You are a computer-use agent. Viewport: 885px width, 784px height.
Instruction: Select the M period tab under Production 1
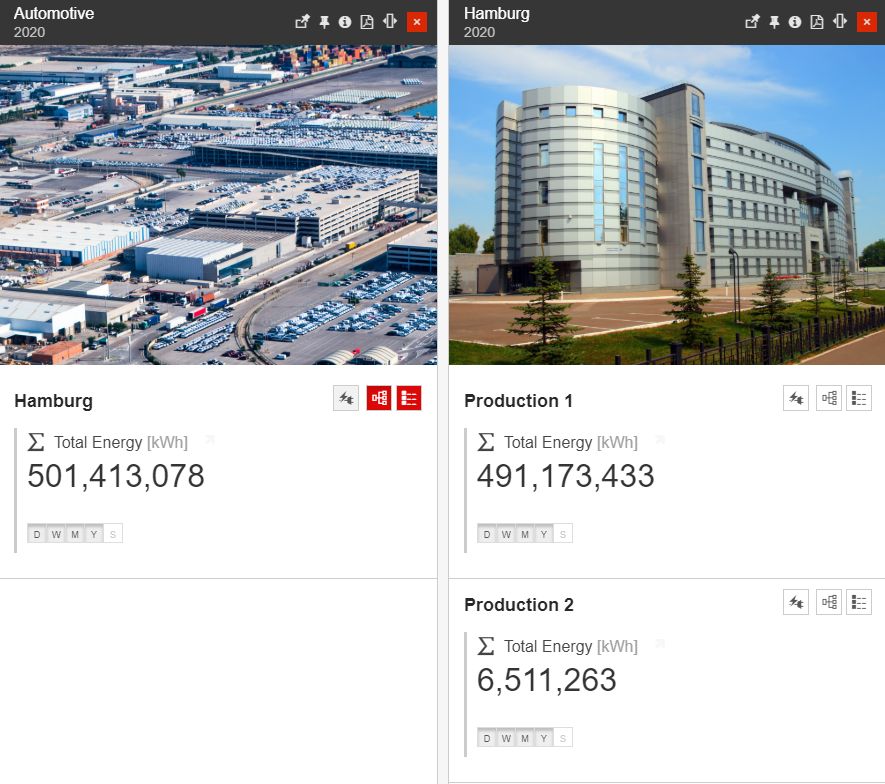point(525,534)
